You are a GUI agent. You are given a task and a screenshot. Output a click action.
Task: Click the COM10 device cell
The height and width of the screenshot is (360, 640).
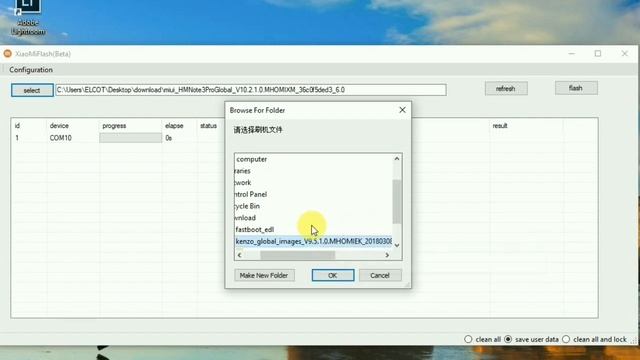pyautogui.click(x=60, y=138)
